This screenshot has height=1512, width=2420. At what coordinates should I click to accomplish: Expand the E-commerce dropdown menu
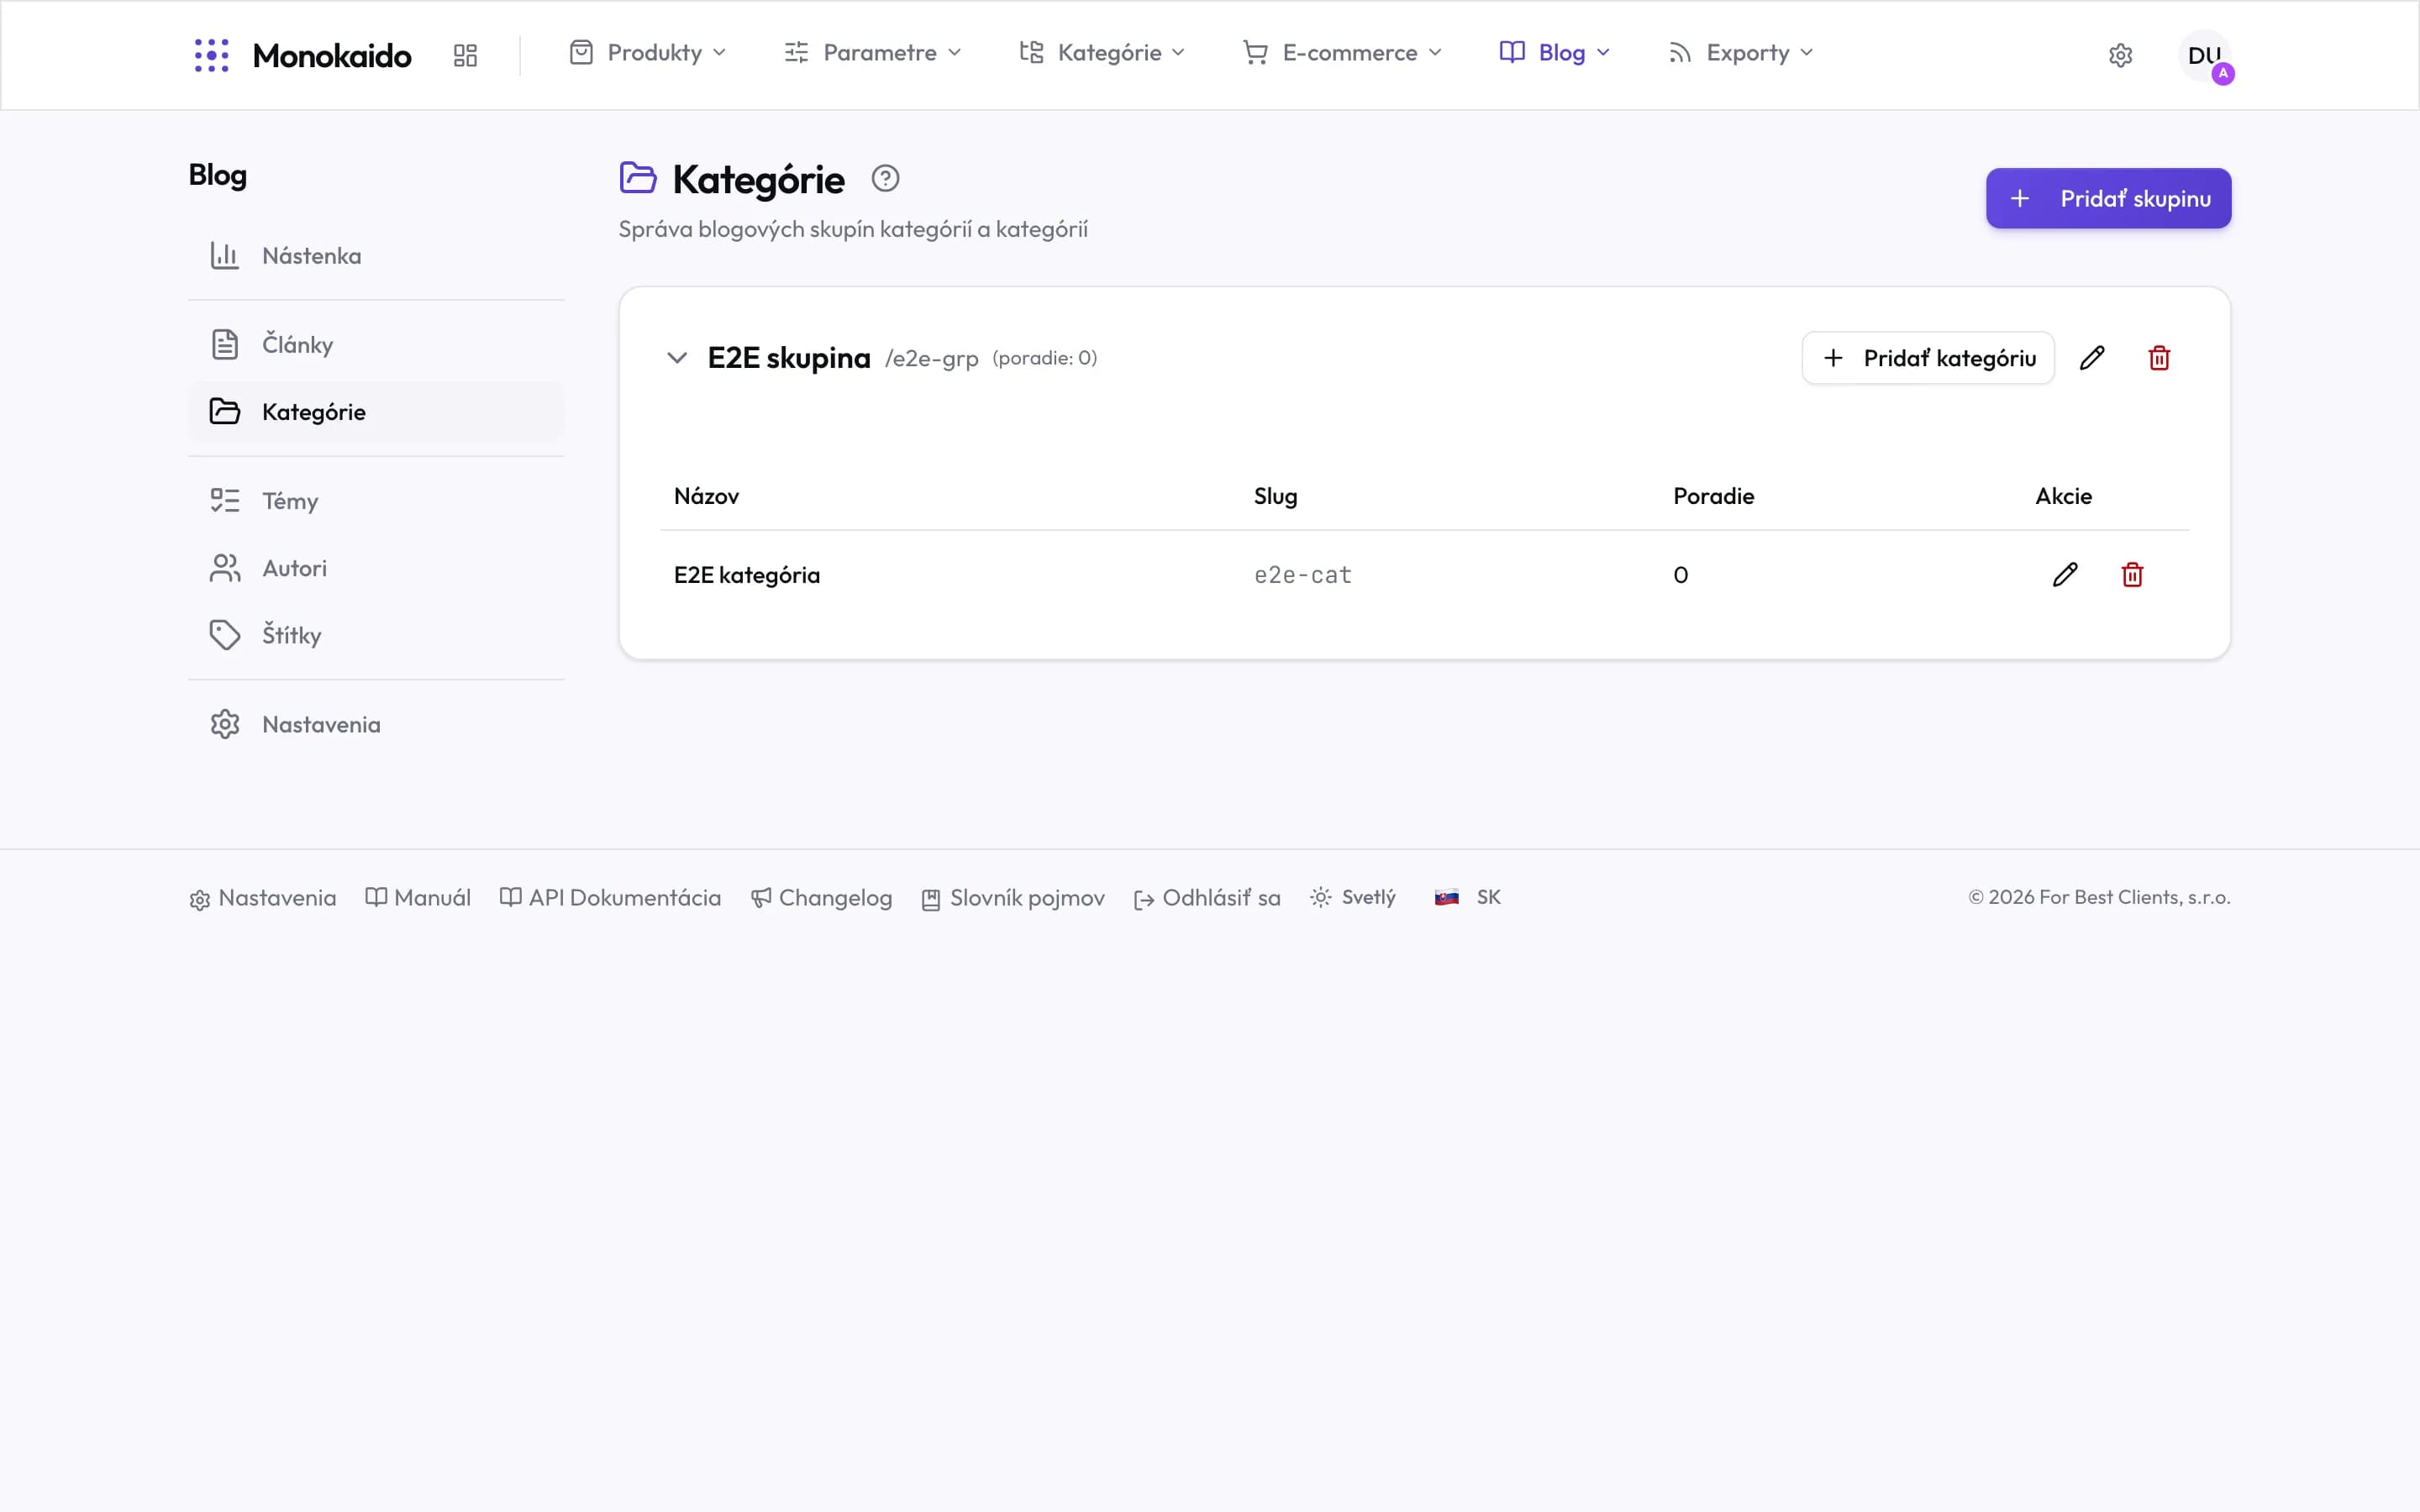[1342, 53]
